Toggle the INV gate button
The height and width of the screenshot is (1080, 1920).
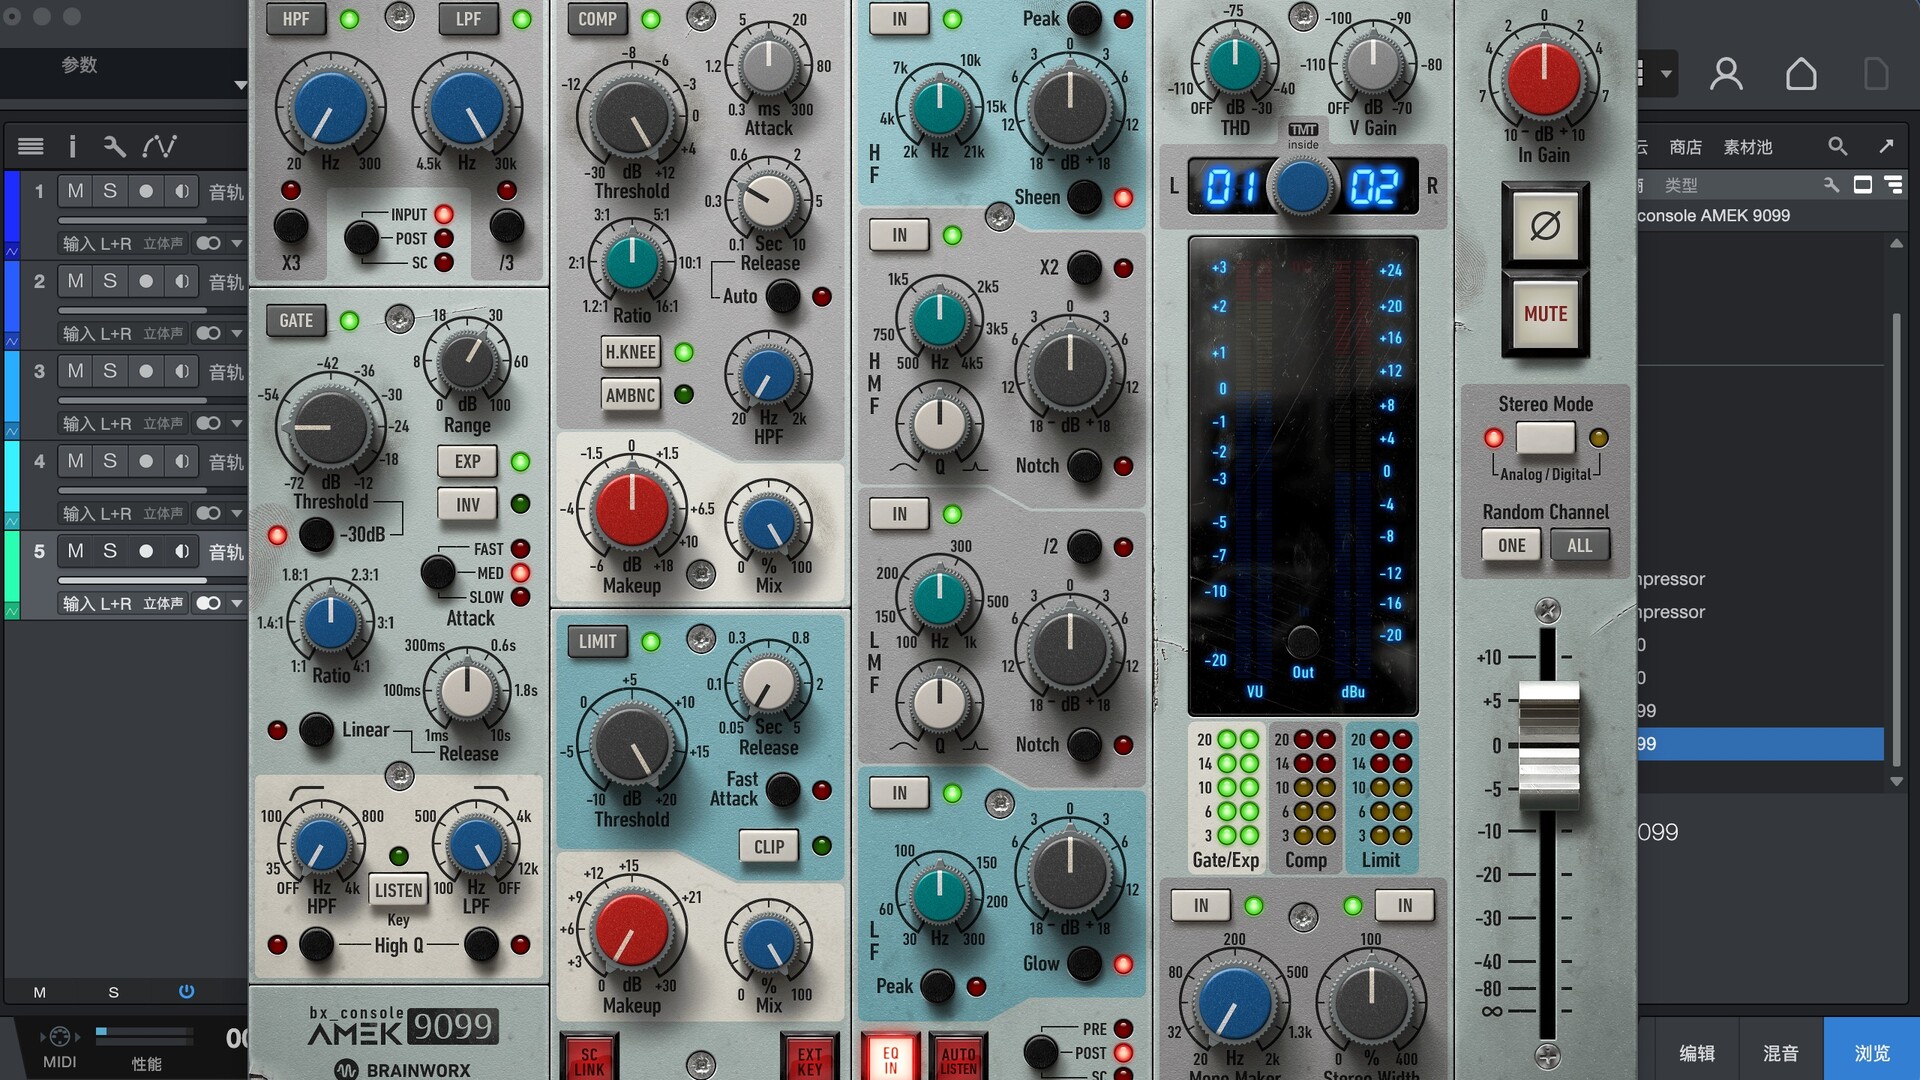[467, 505]
